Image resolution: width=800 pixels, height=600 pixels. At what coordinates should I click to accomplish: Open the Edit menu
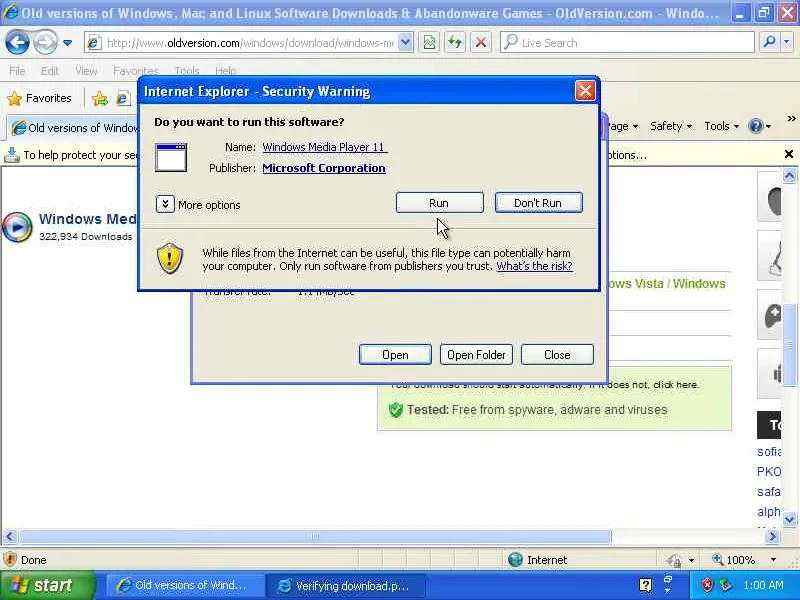[x=49, y=71]
